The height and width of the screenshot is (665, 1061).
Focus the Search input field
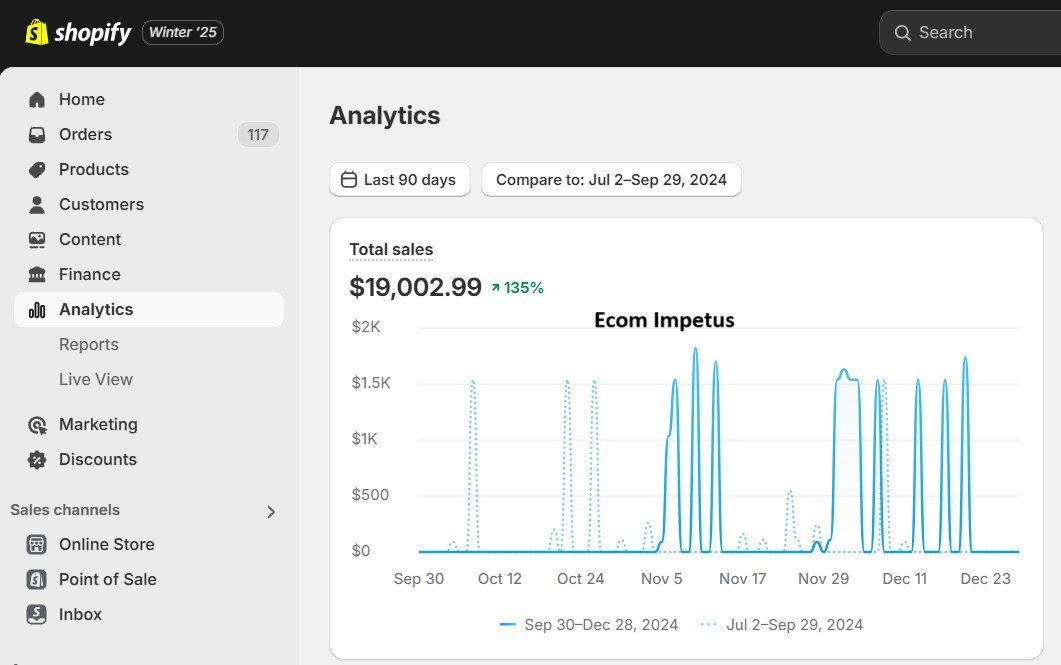(970, 32)
